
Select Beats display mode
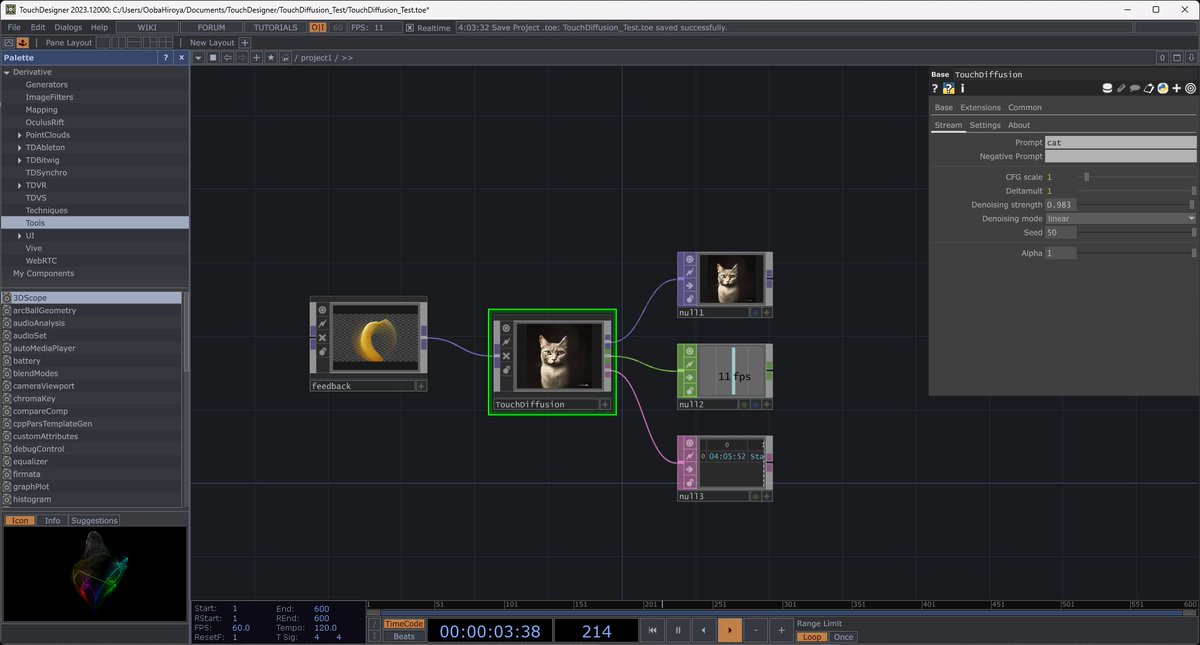tap(404, 636)
